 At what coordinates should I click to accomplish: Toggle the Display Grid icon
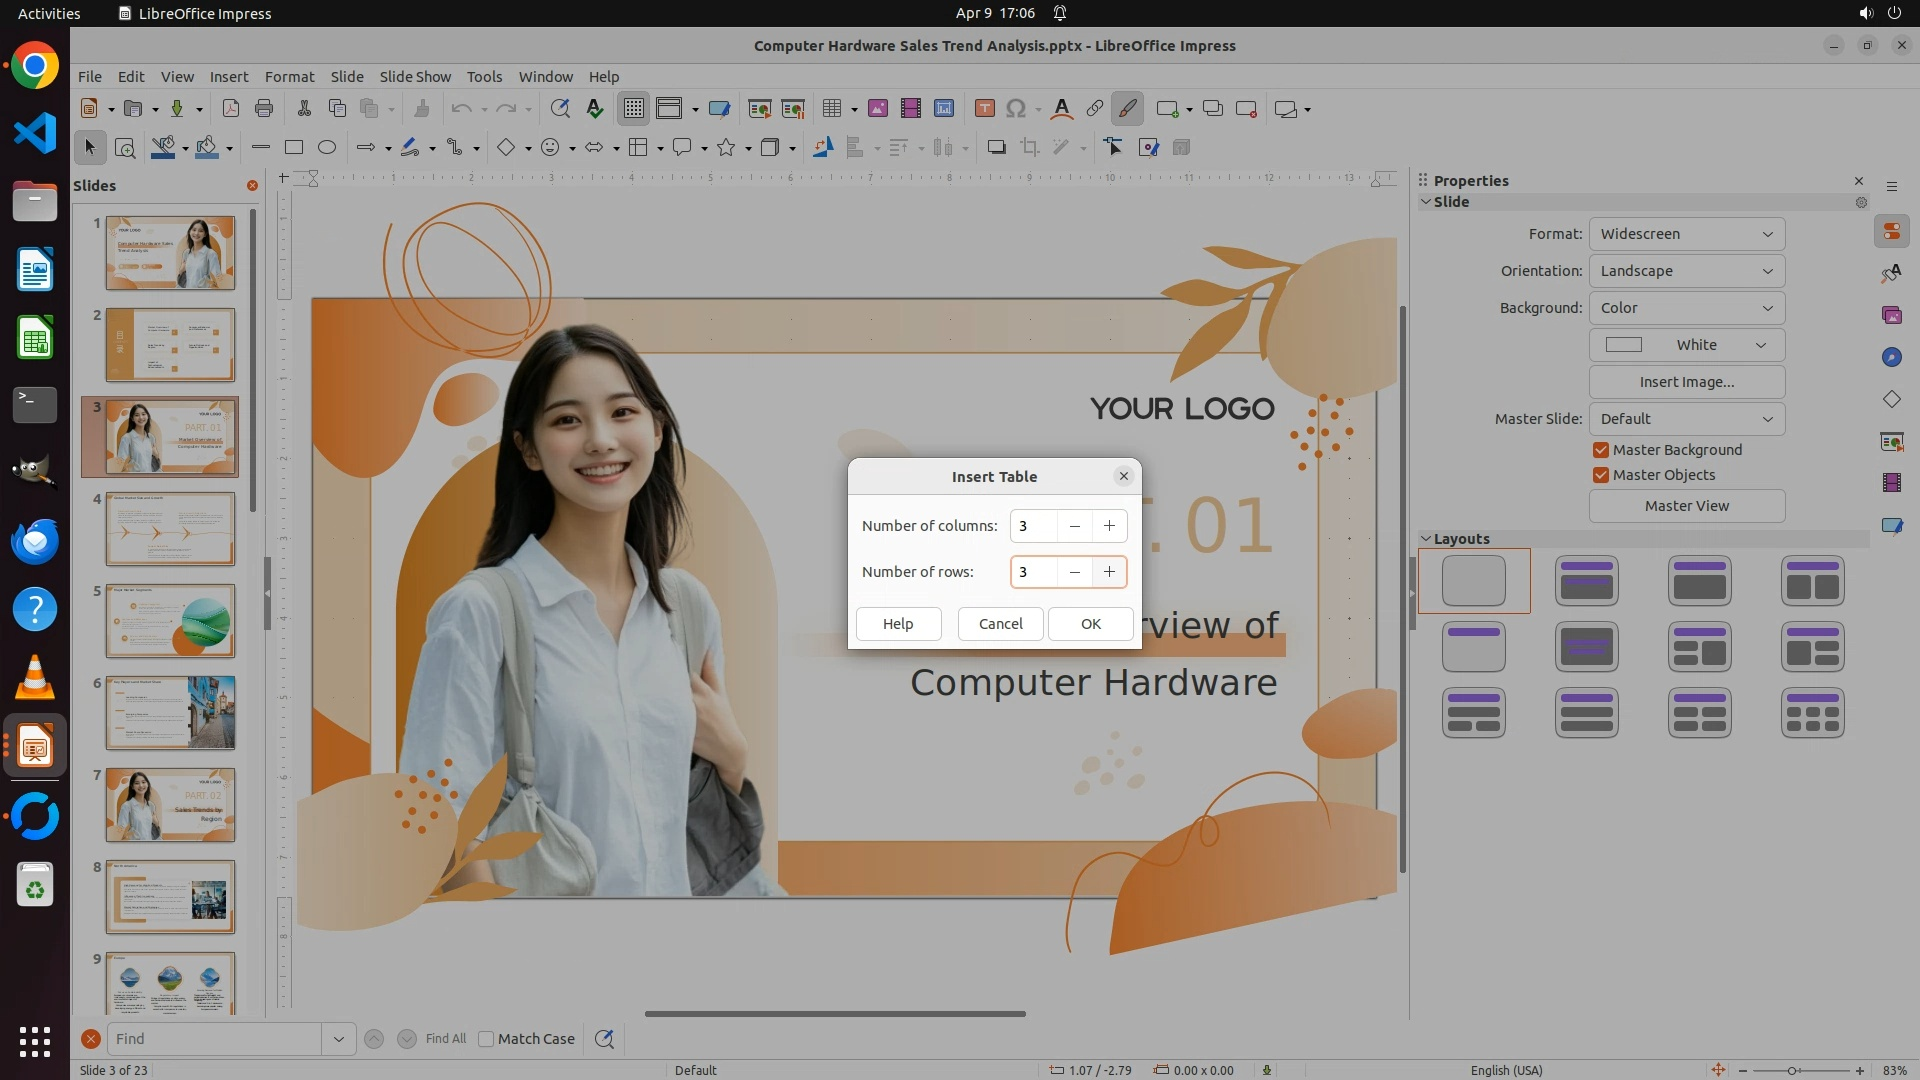(x=633, y=109)
